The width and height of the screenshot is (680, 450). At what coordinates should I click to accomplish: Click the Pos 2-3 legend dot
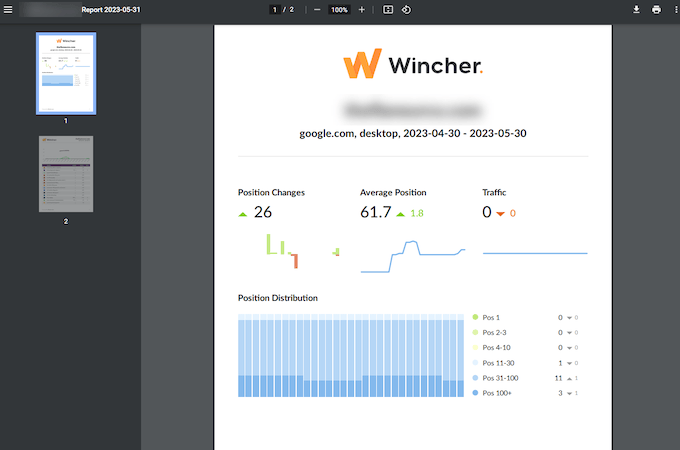pos(475,333)
